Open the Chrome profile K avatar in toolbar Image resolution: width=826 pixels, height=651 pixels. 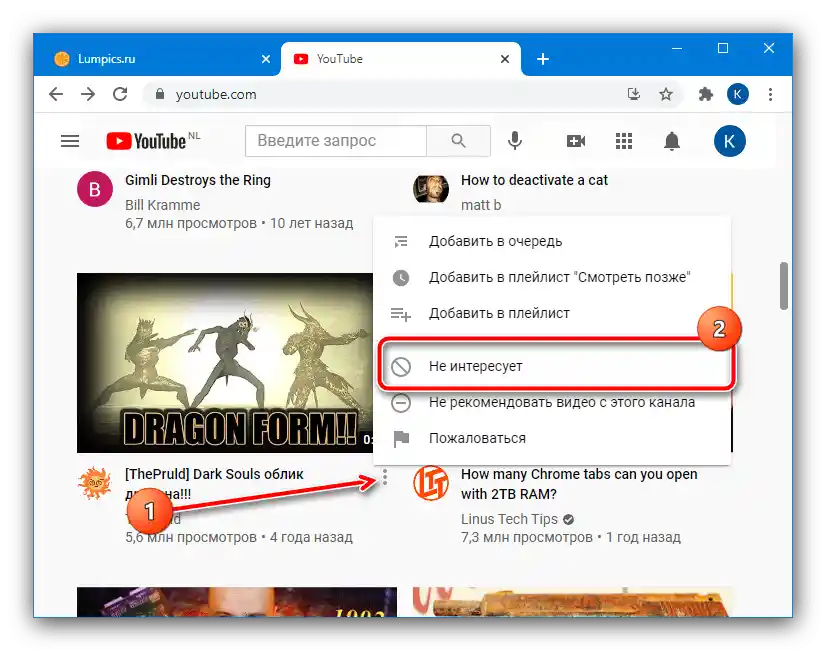[738, 94]
